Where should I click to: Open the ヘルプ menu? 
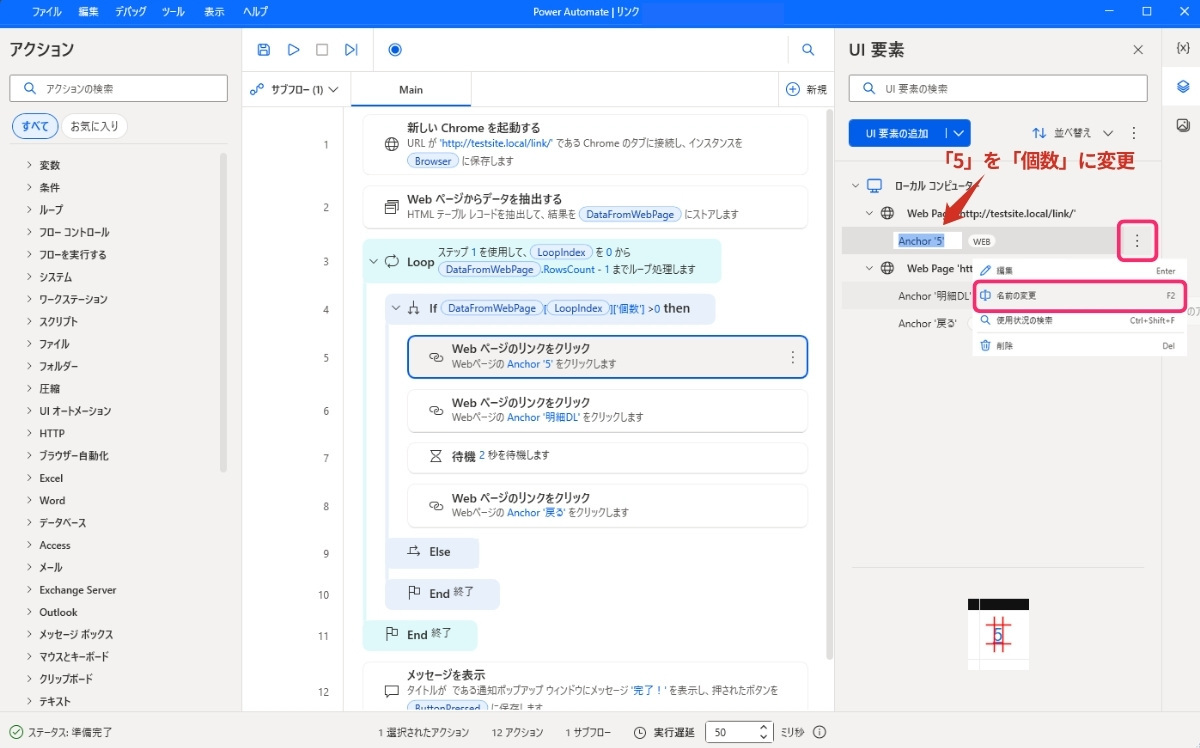point(255,12)
